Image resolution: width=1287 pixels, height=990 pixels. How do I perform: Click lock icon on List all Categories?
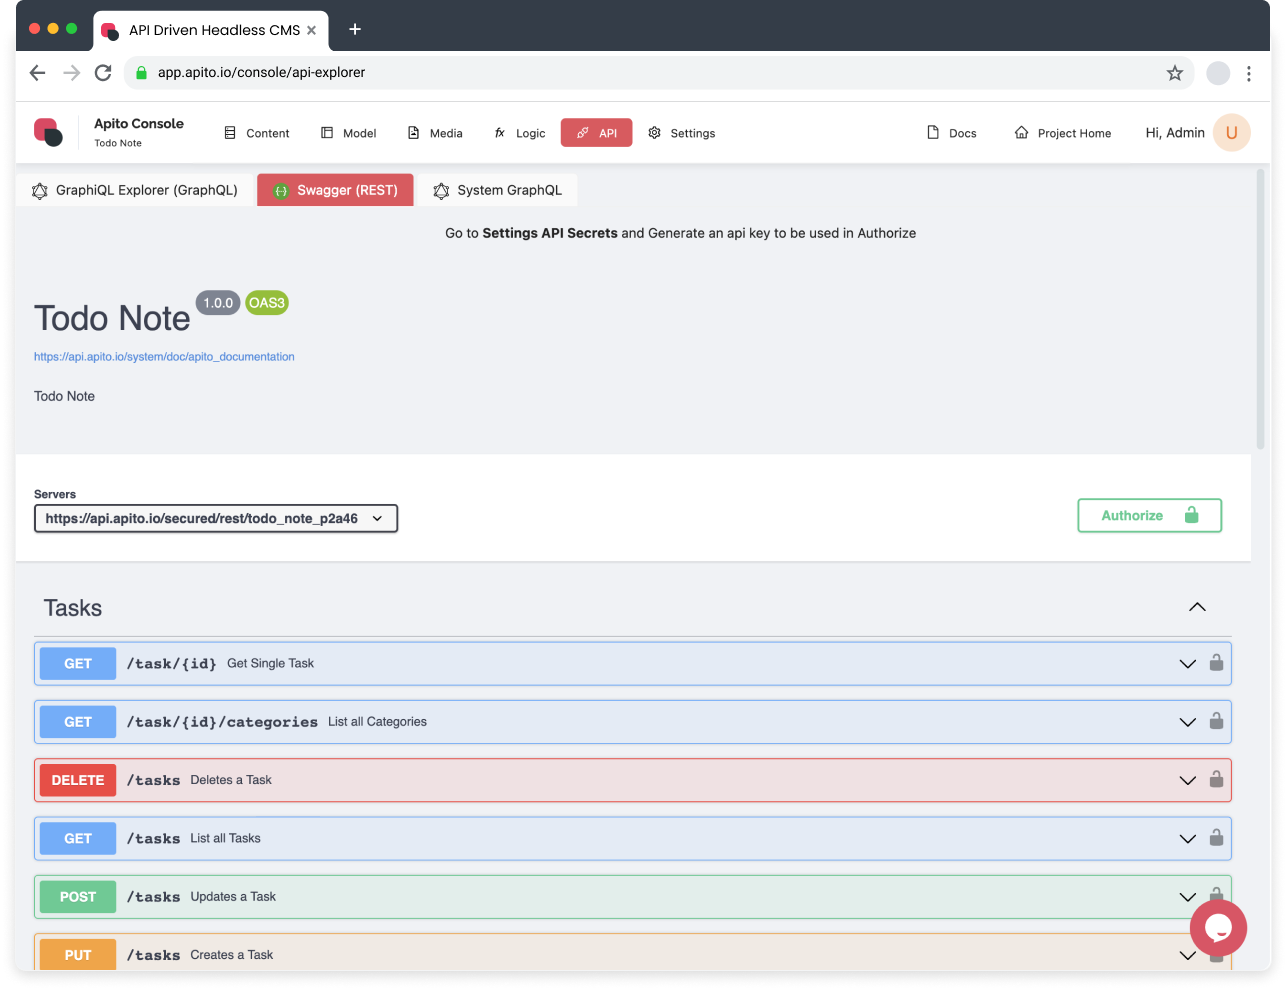pyautogui.click(x=1216, y=721)
